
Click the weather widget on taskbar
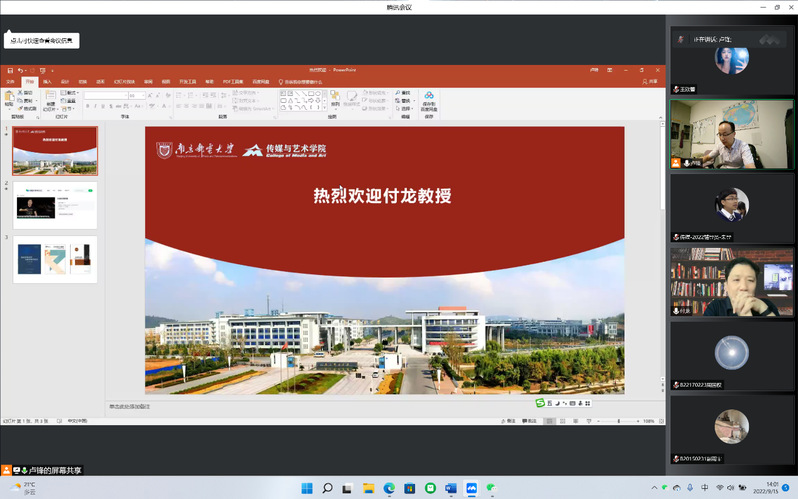point(20,489)
